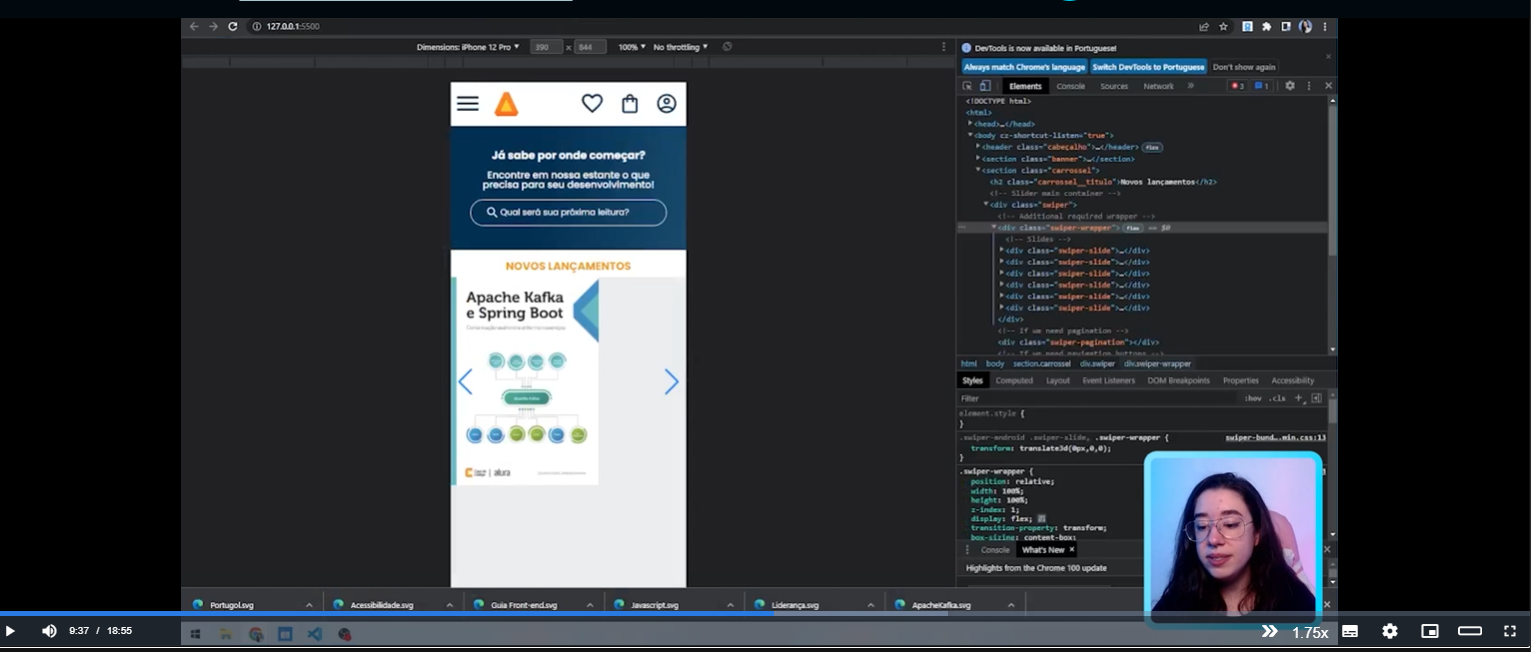The height and width of the screenshot is (652, 1531).
Task: Play the video
Action: tap(10, 631)
